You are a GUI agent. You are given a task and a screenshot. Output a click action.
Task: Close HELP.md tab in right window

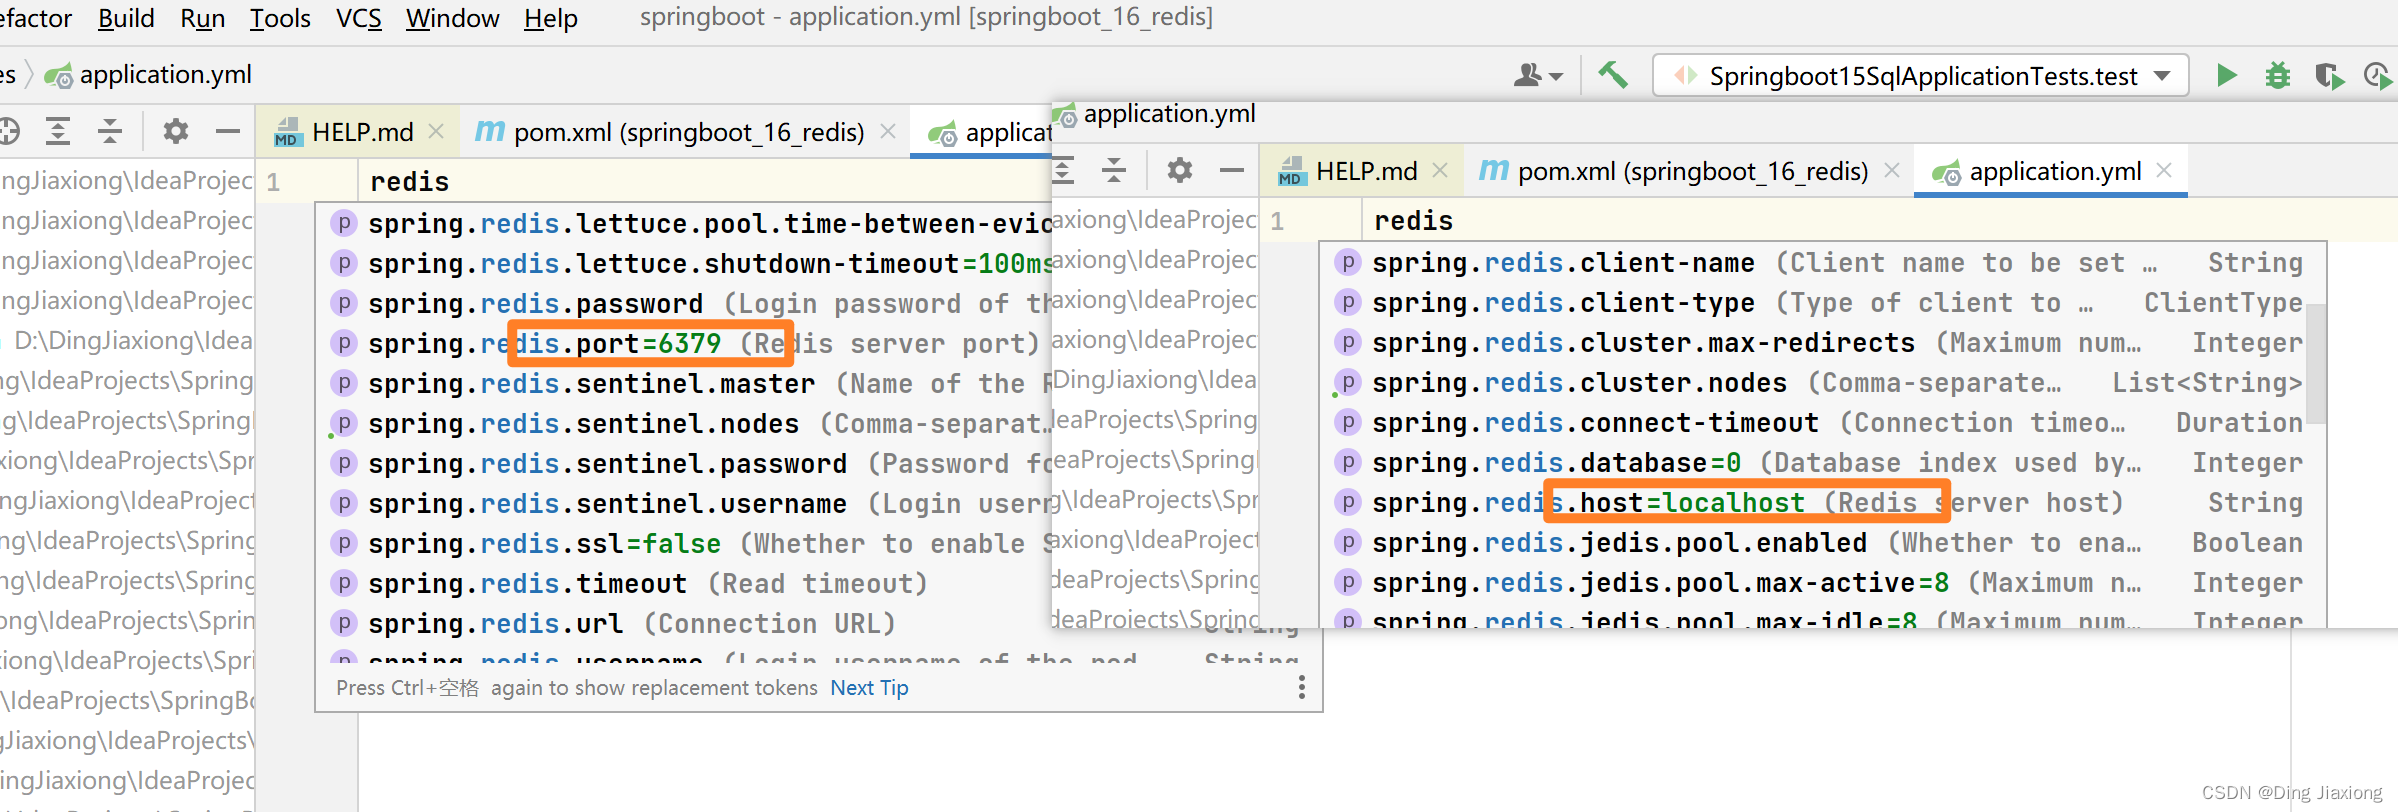[x=1440, y=170]
